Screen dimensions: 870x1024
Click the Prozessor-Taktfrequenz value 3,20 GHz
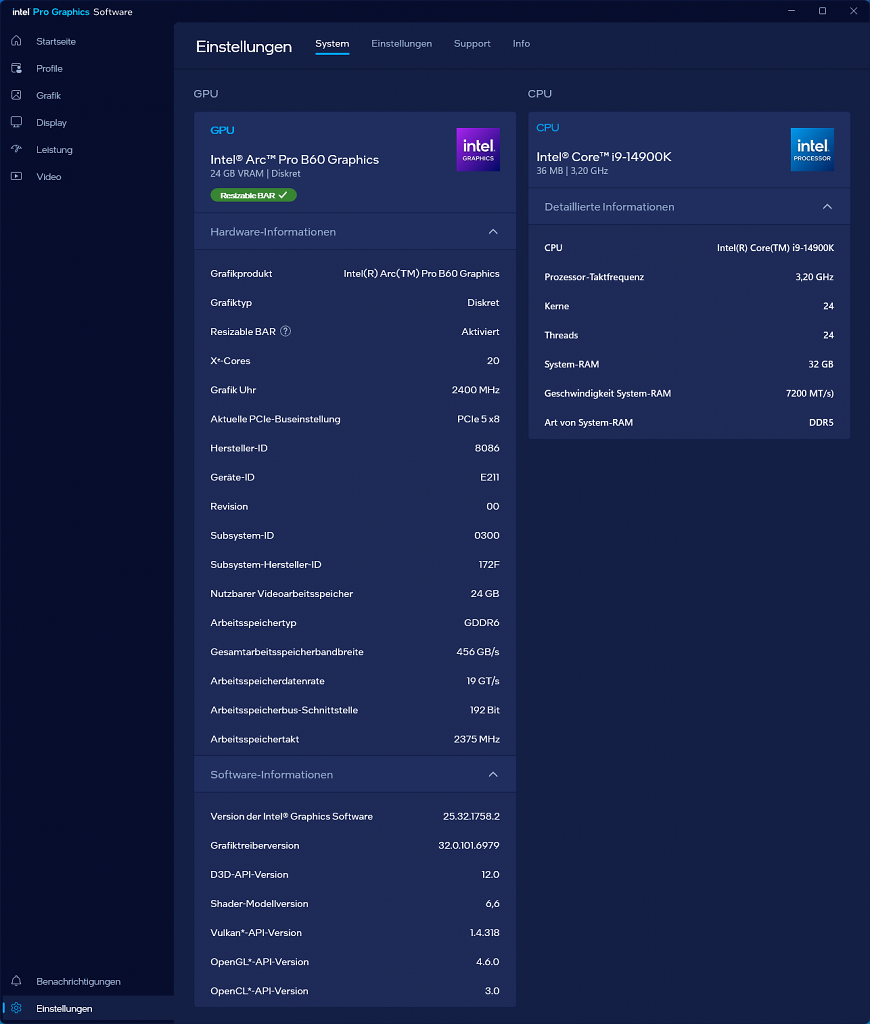click(814, 277)
